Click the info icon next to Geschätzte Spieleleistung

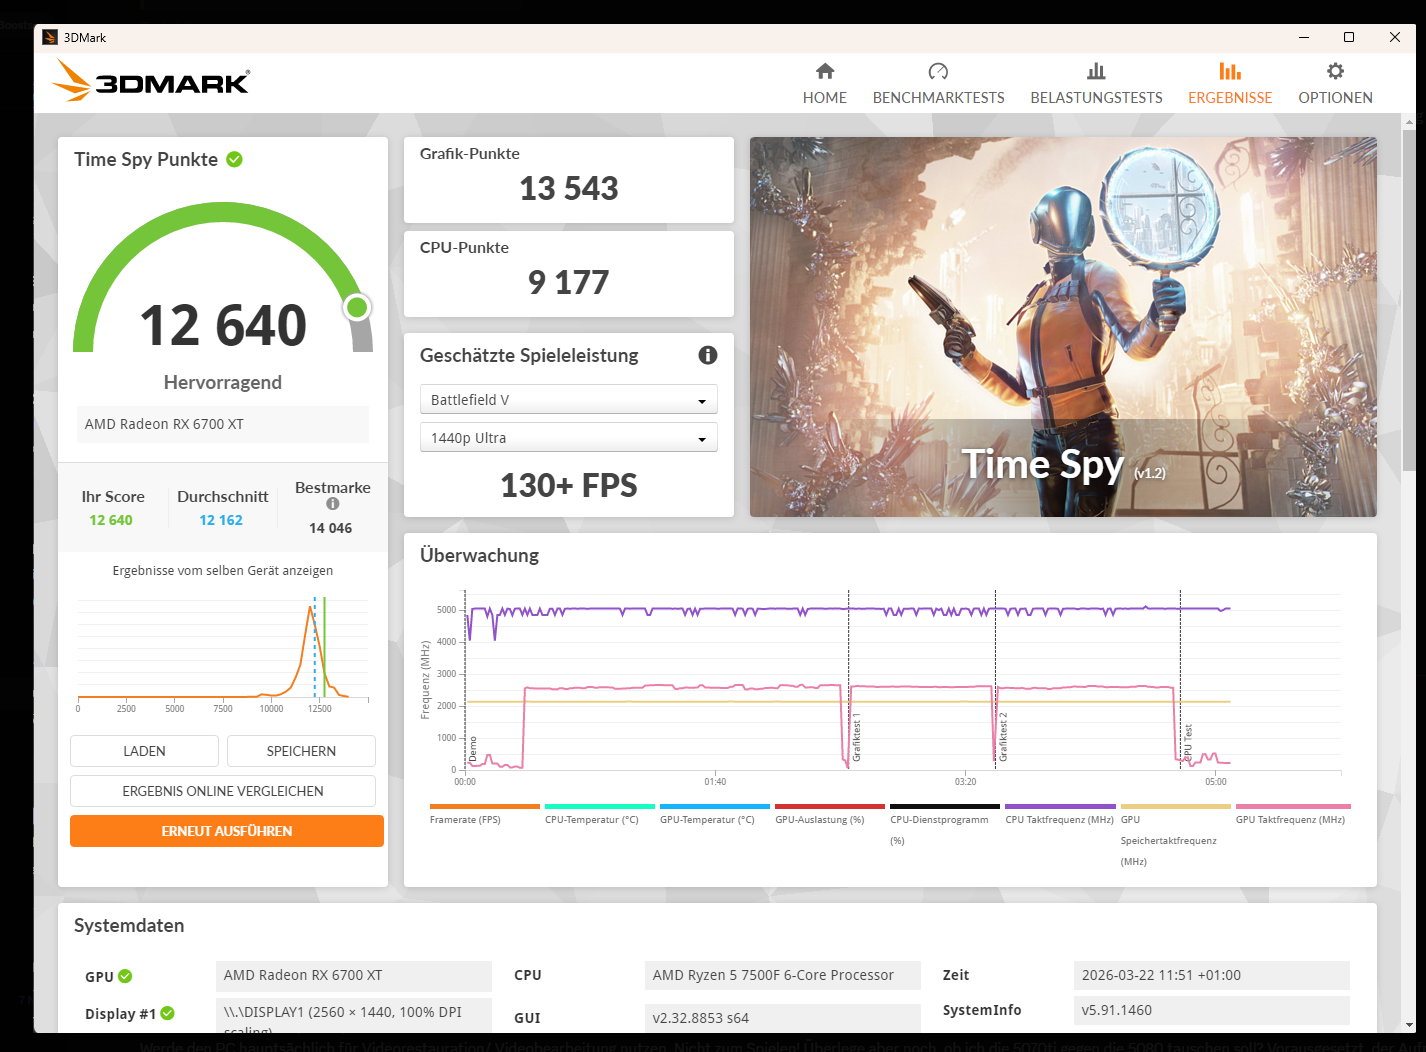pyautogui.click(x=708, y=355)
